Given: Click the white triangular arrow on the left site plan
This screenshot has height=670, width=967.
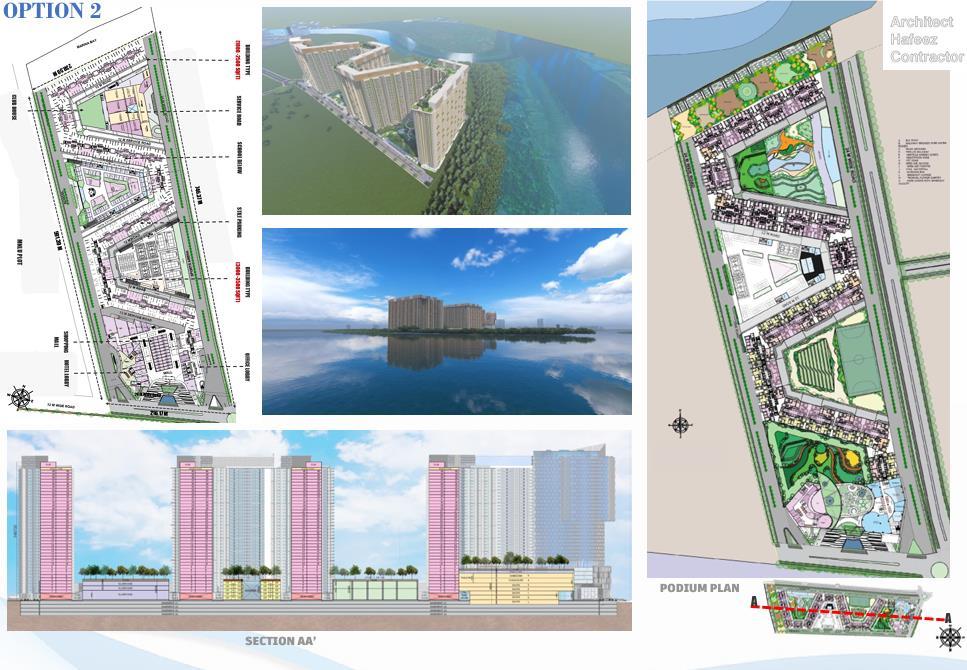Looking at the screenshot, I should [x=214, y=401].
